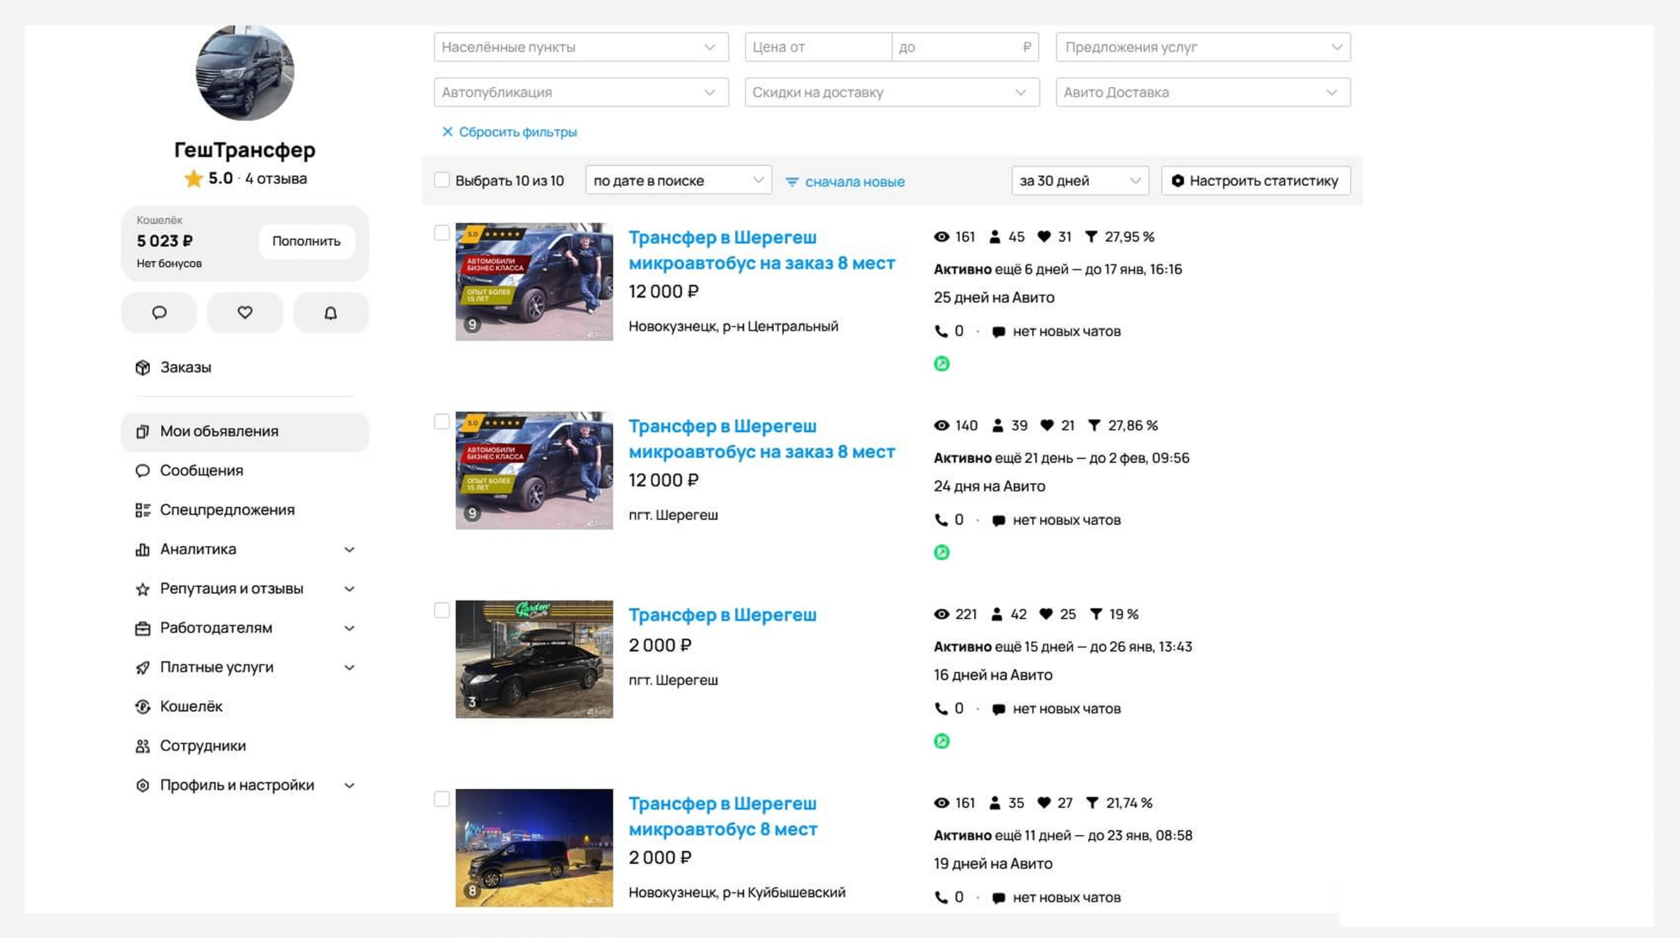
Task: Open Сотрудники menu item
Action: click(245, 746)
